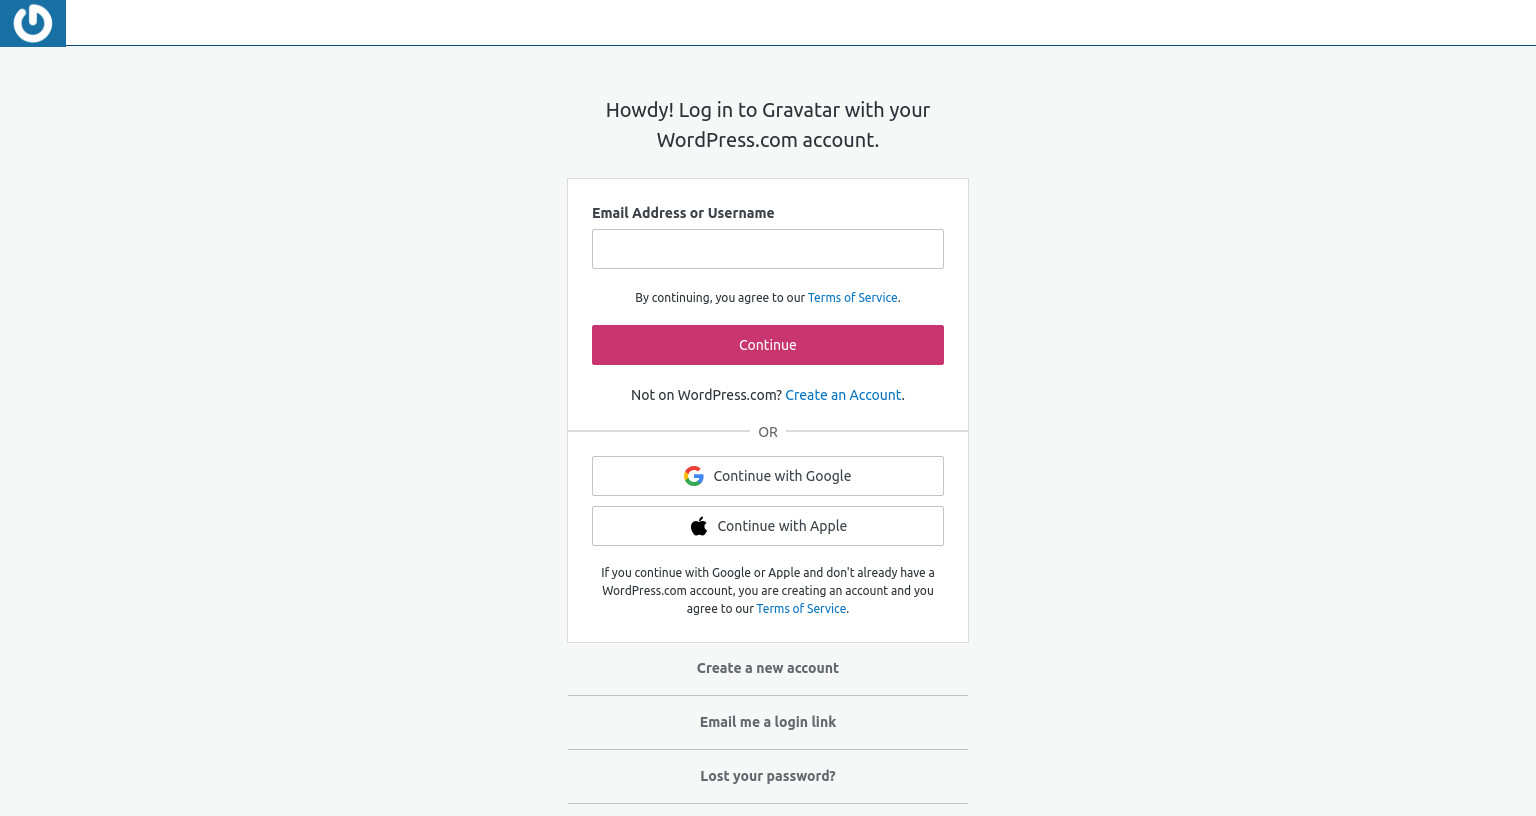Open the Lost your password? link
This screenshot has height=816, width=1536.
(x=768, y=776)
